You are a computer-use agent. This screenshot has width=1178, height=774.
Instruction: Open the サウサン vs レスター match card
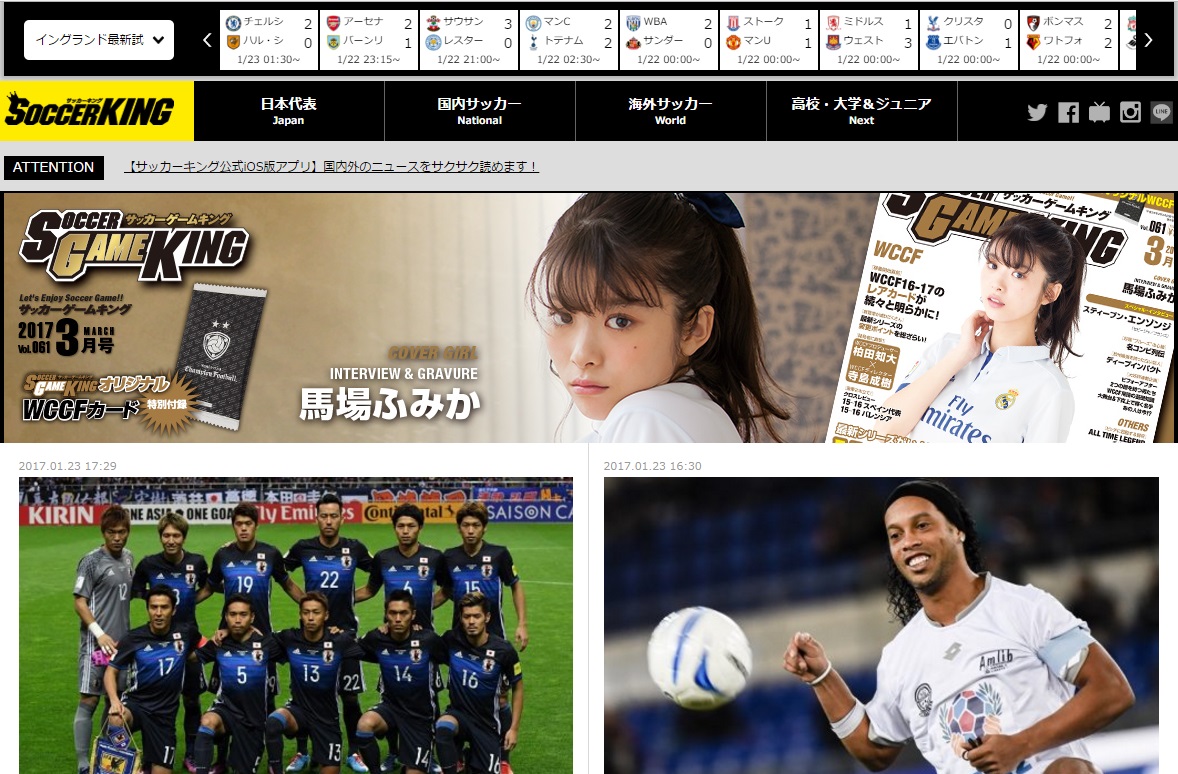(469, 40)
